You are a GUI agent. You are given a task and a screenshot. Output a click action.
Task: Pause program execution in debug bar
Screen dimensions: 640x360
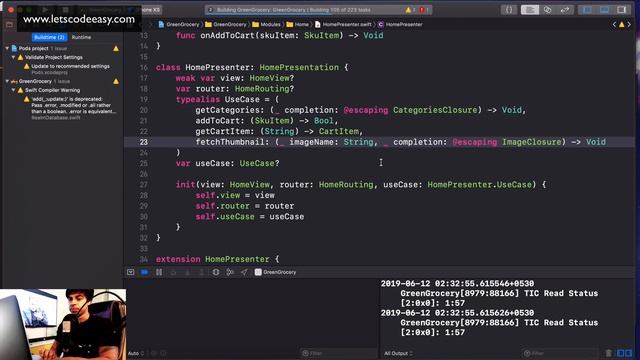click(x=159, y=272)
